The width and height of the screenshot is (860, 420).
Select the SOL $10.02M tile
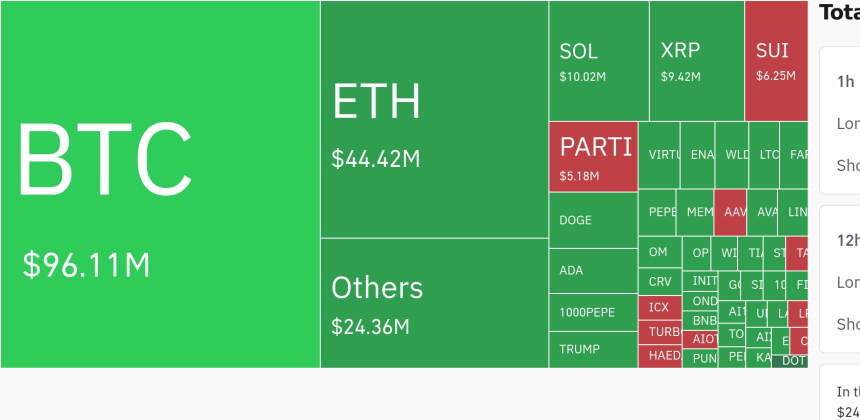coord(599,61)
